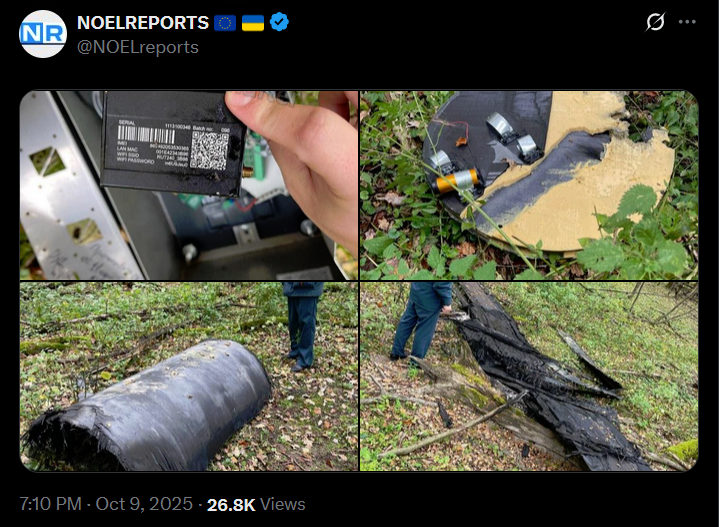Click the QR code on the device label
This screenshot has width=719, height=527.
pyautogui.click(x=210, y=150)
